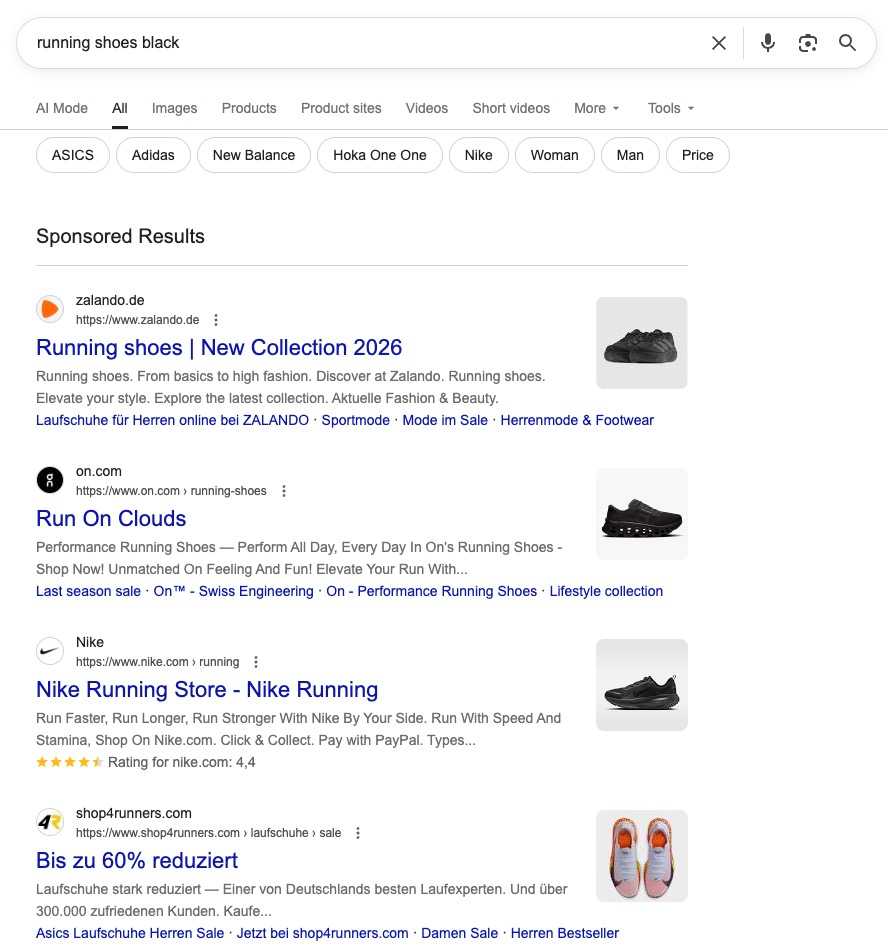Expand the More dropdown menu
Image resolution: width=888 pixels, height=948 pixels.
point(597,108)
